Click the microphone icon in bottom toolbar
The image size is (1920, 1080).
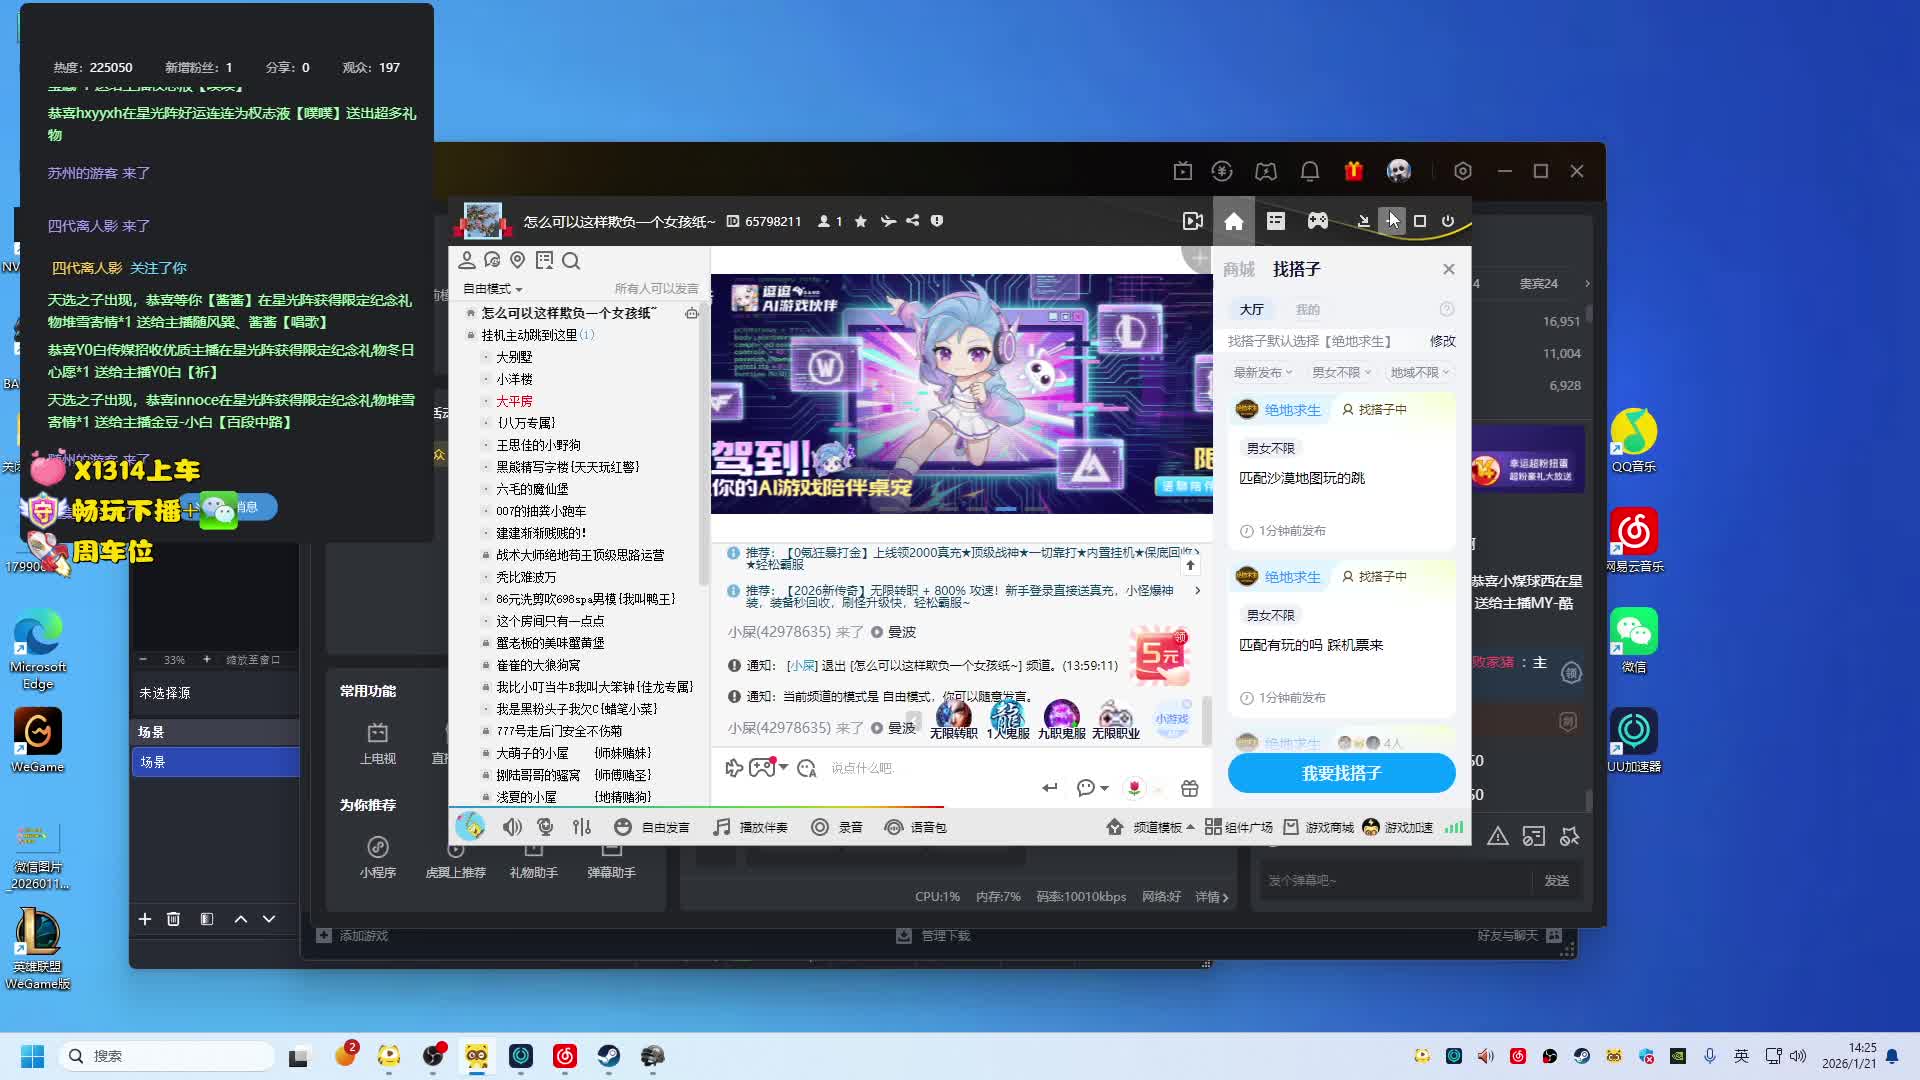click(x=545, y=827)
